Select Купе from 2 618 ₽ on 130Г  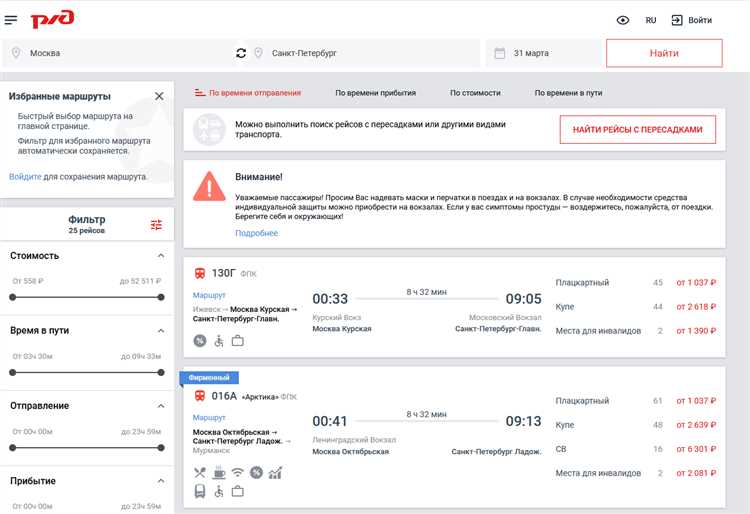636,306
